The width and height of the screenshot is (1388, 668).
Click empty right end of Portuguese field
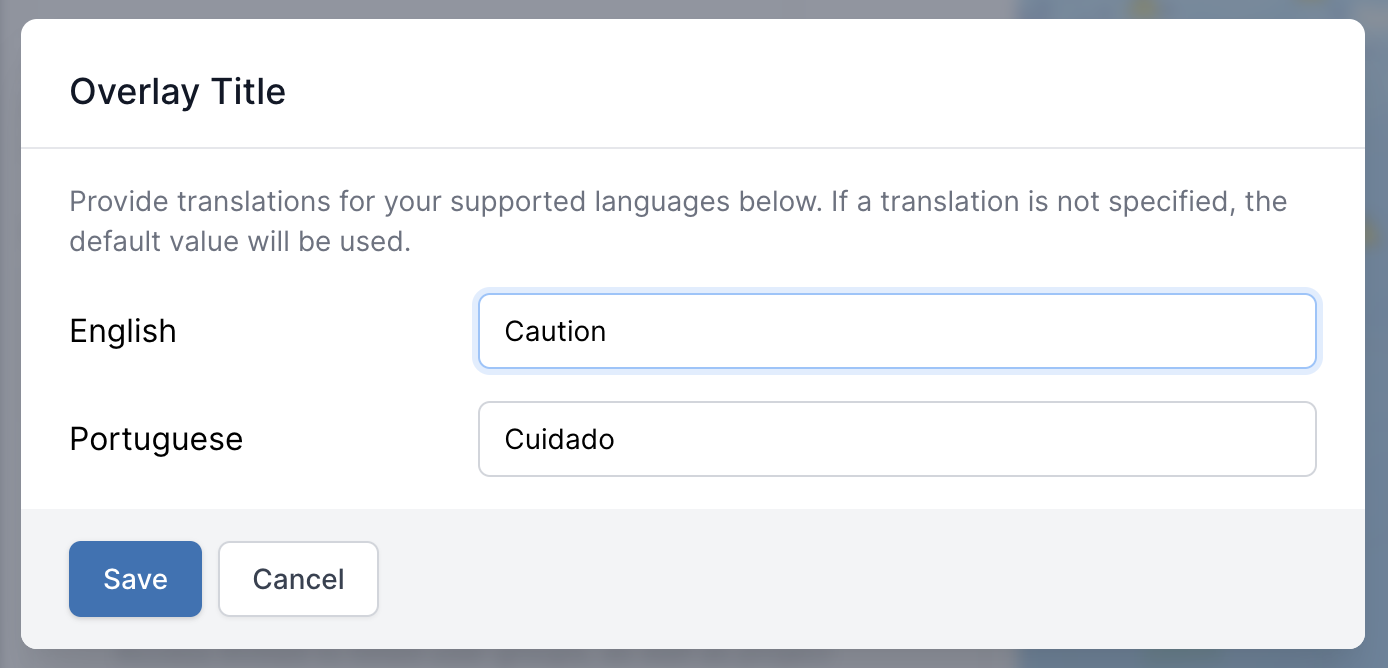1200,439
